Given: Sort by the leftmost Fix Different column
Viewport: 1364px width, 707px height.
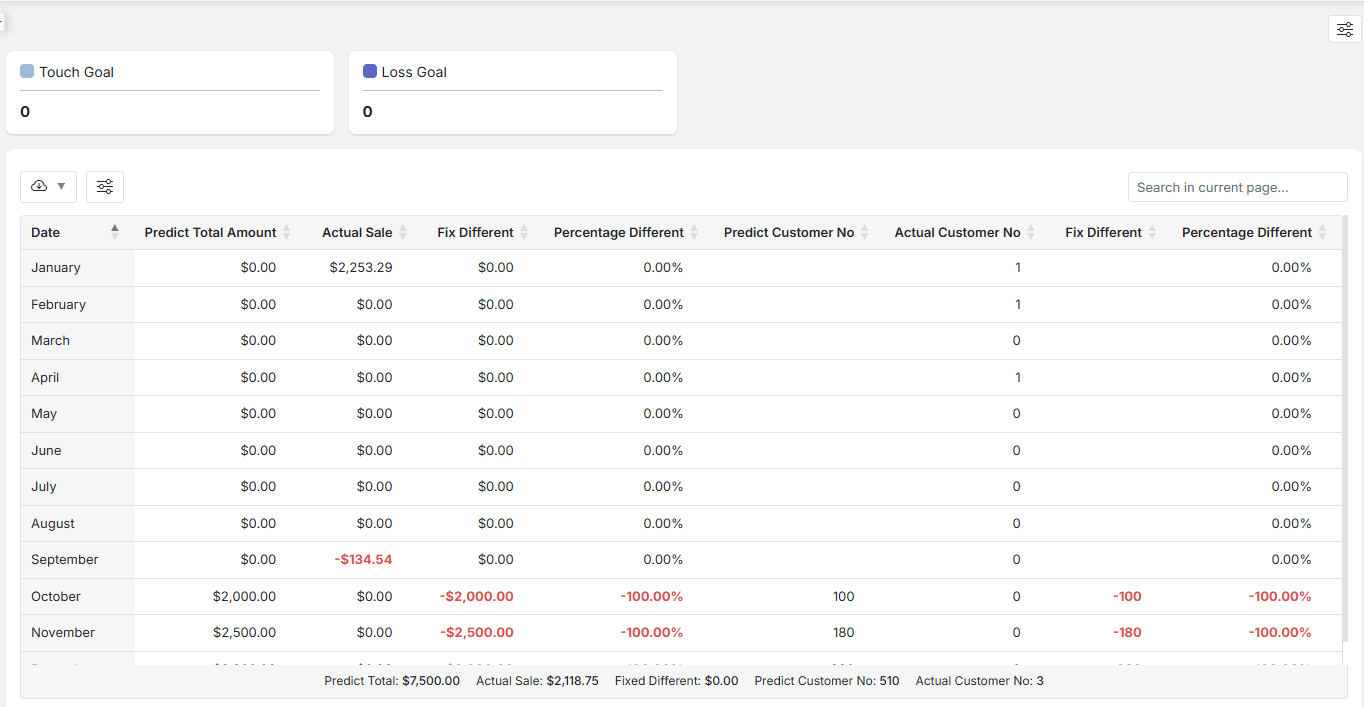Looking at the screenshot, I should (x=524, y=233).
